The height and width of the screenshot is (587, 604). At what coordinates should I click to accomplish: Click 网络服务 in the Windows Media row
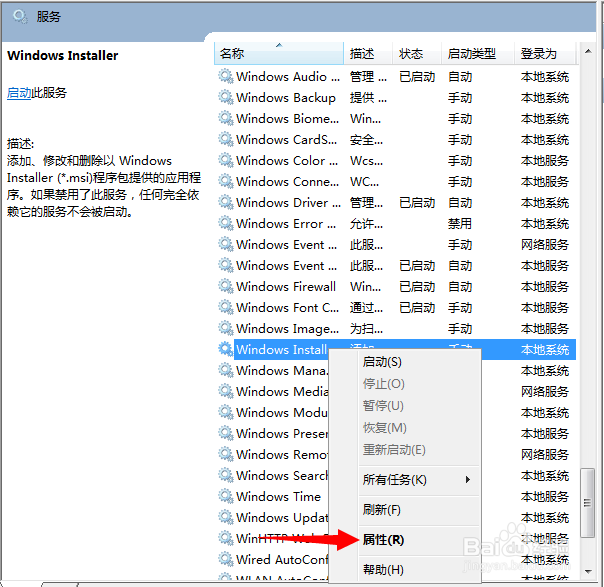pos(545,391)
